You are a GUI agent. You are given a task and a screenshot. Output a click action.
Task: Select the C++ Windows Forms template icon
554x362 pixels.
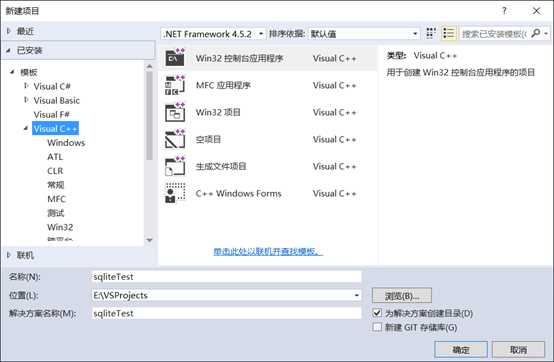click(175, 193)
